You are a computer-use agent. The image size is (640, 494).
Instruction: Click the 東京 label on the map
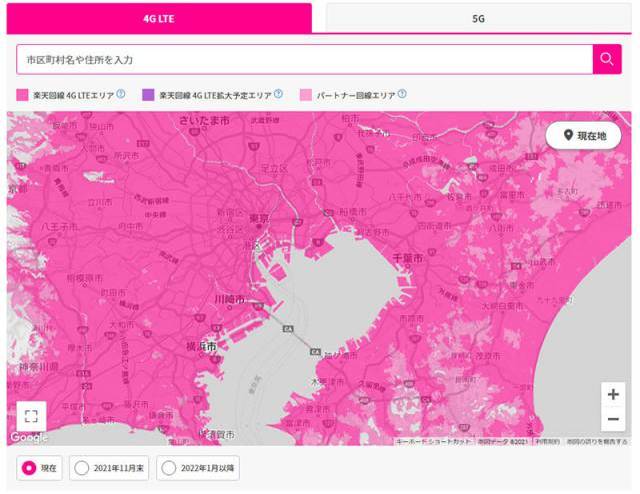tap(259, 219)
